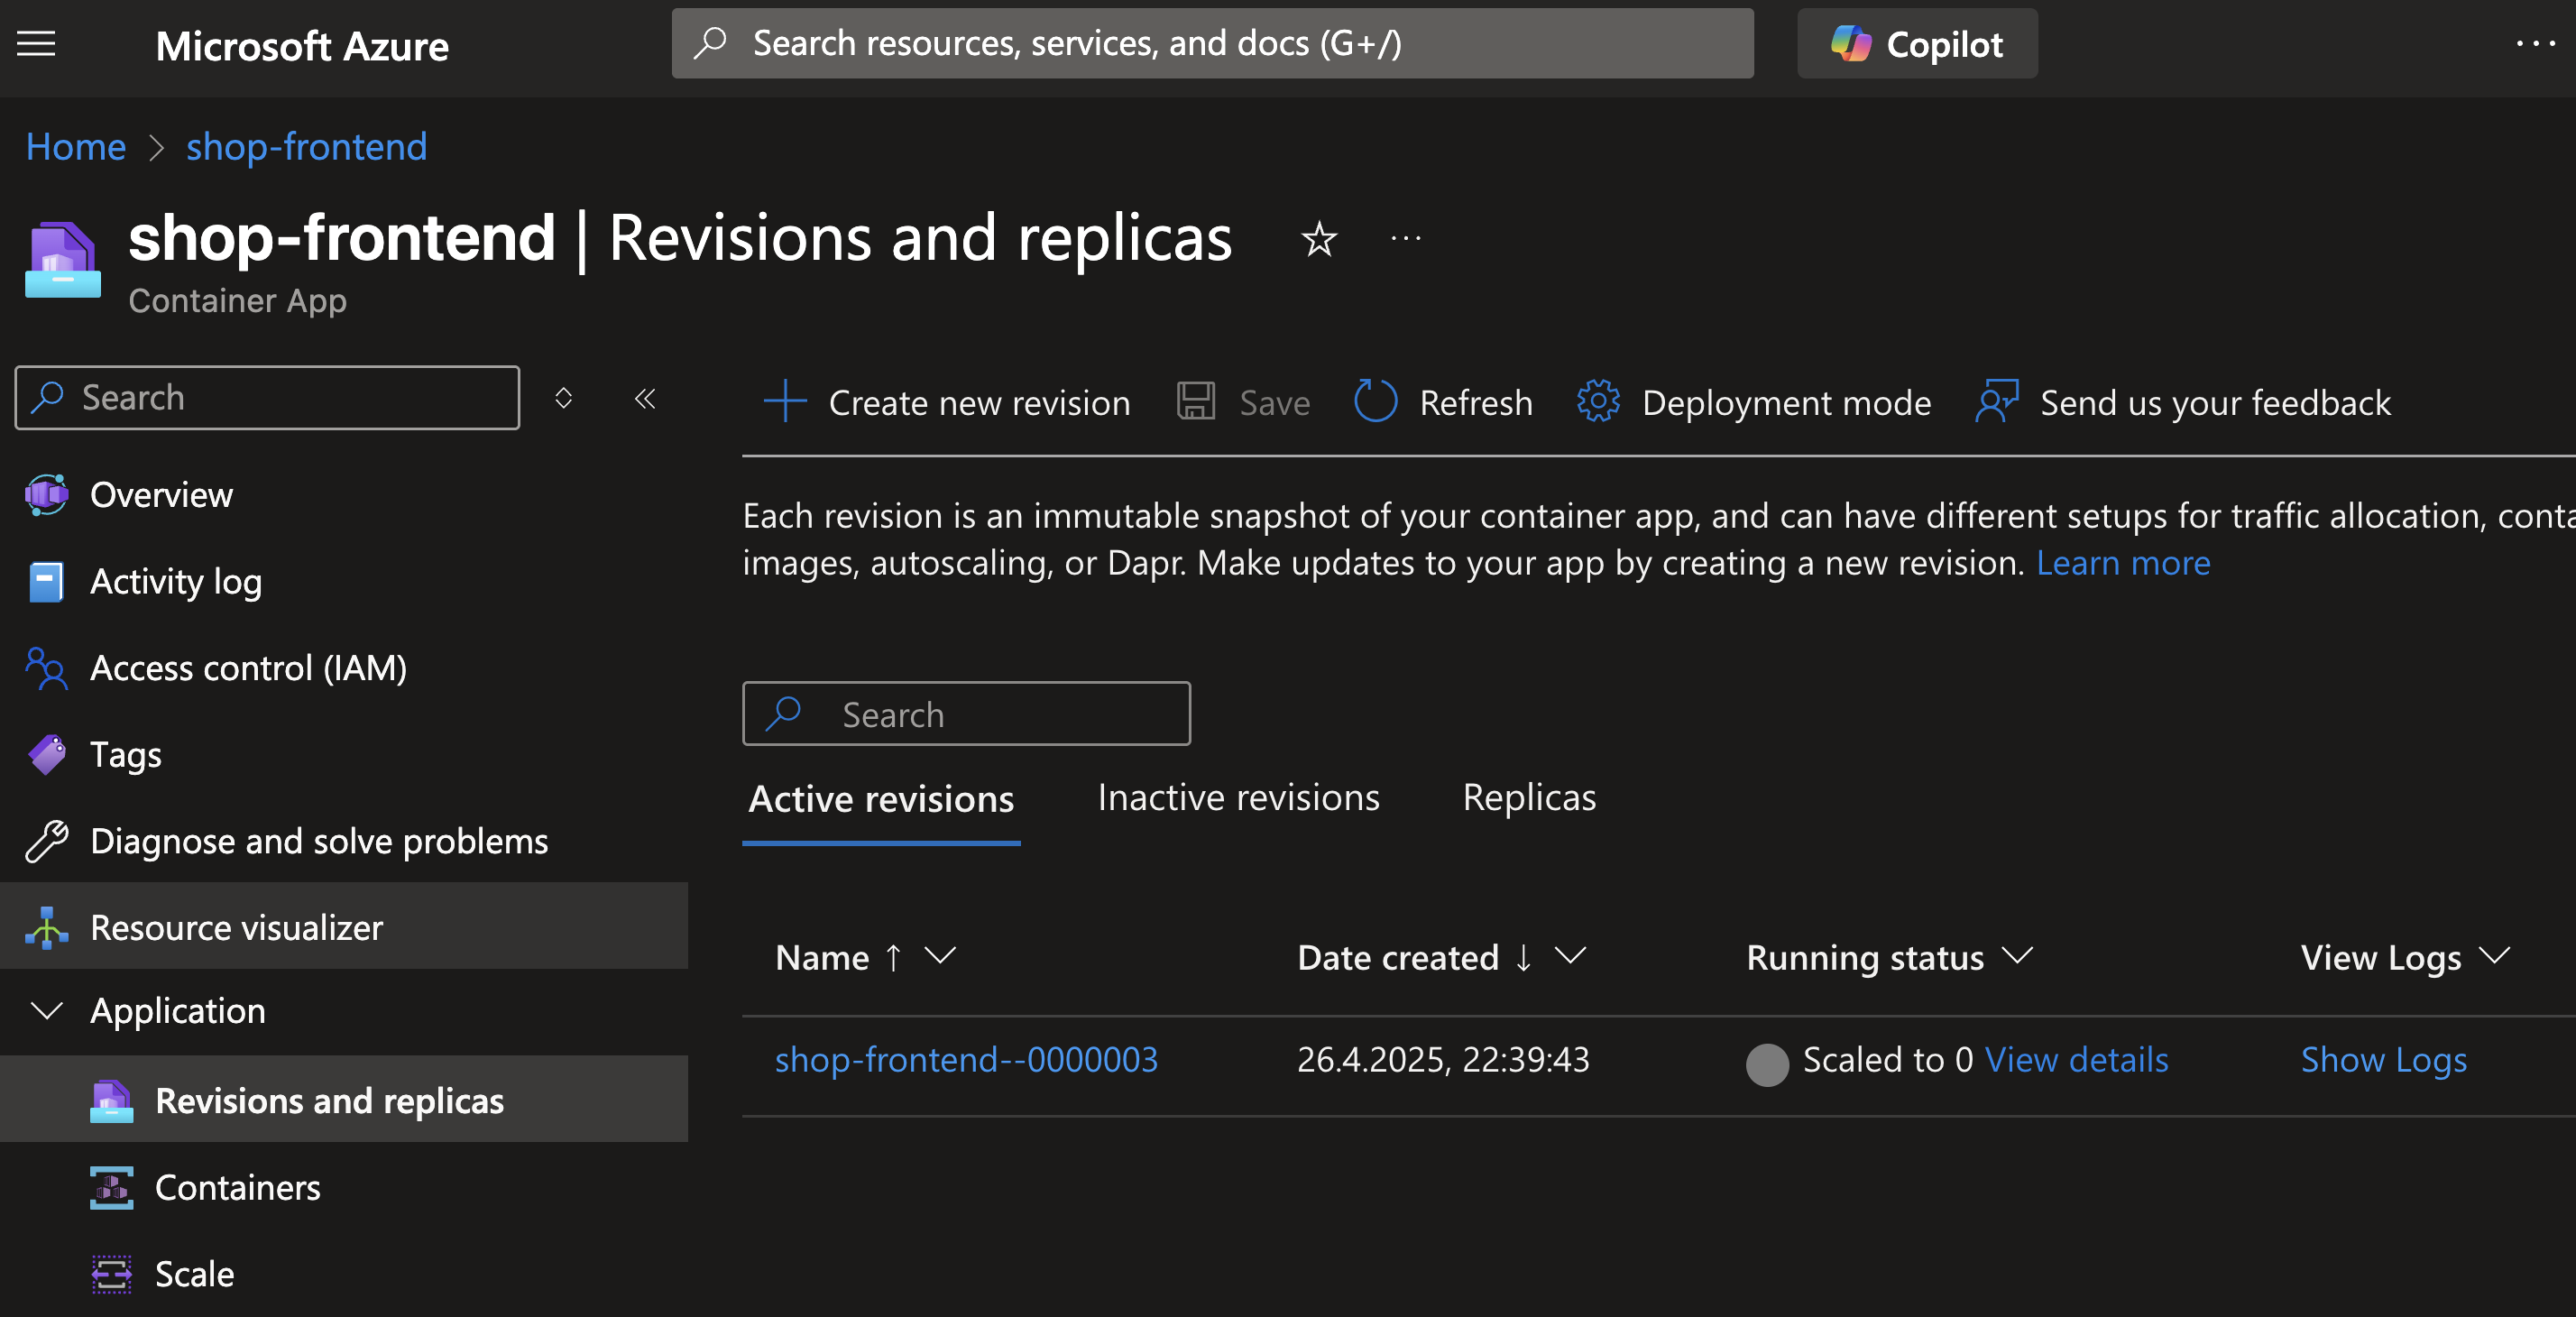Open Running status column dropdown chevron
Image resolution: width=2576 pixels, height=1317 pixels.
coord(2018,957)
